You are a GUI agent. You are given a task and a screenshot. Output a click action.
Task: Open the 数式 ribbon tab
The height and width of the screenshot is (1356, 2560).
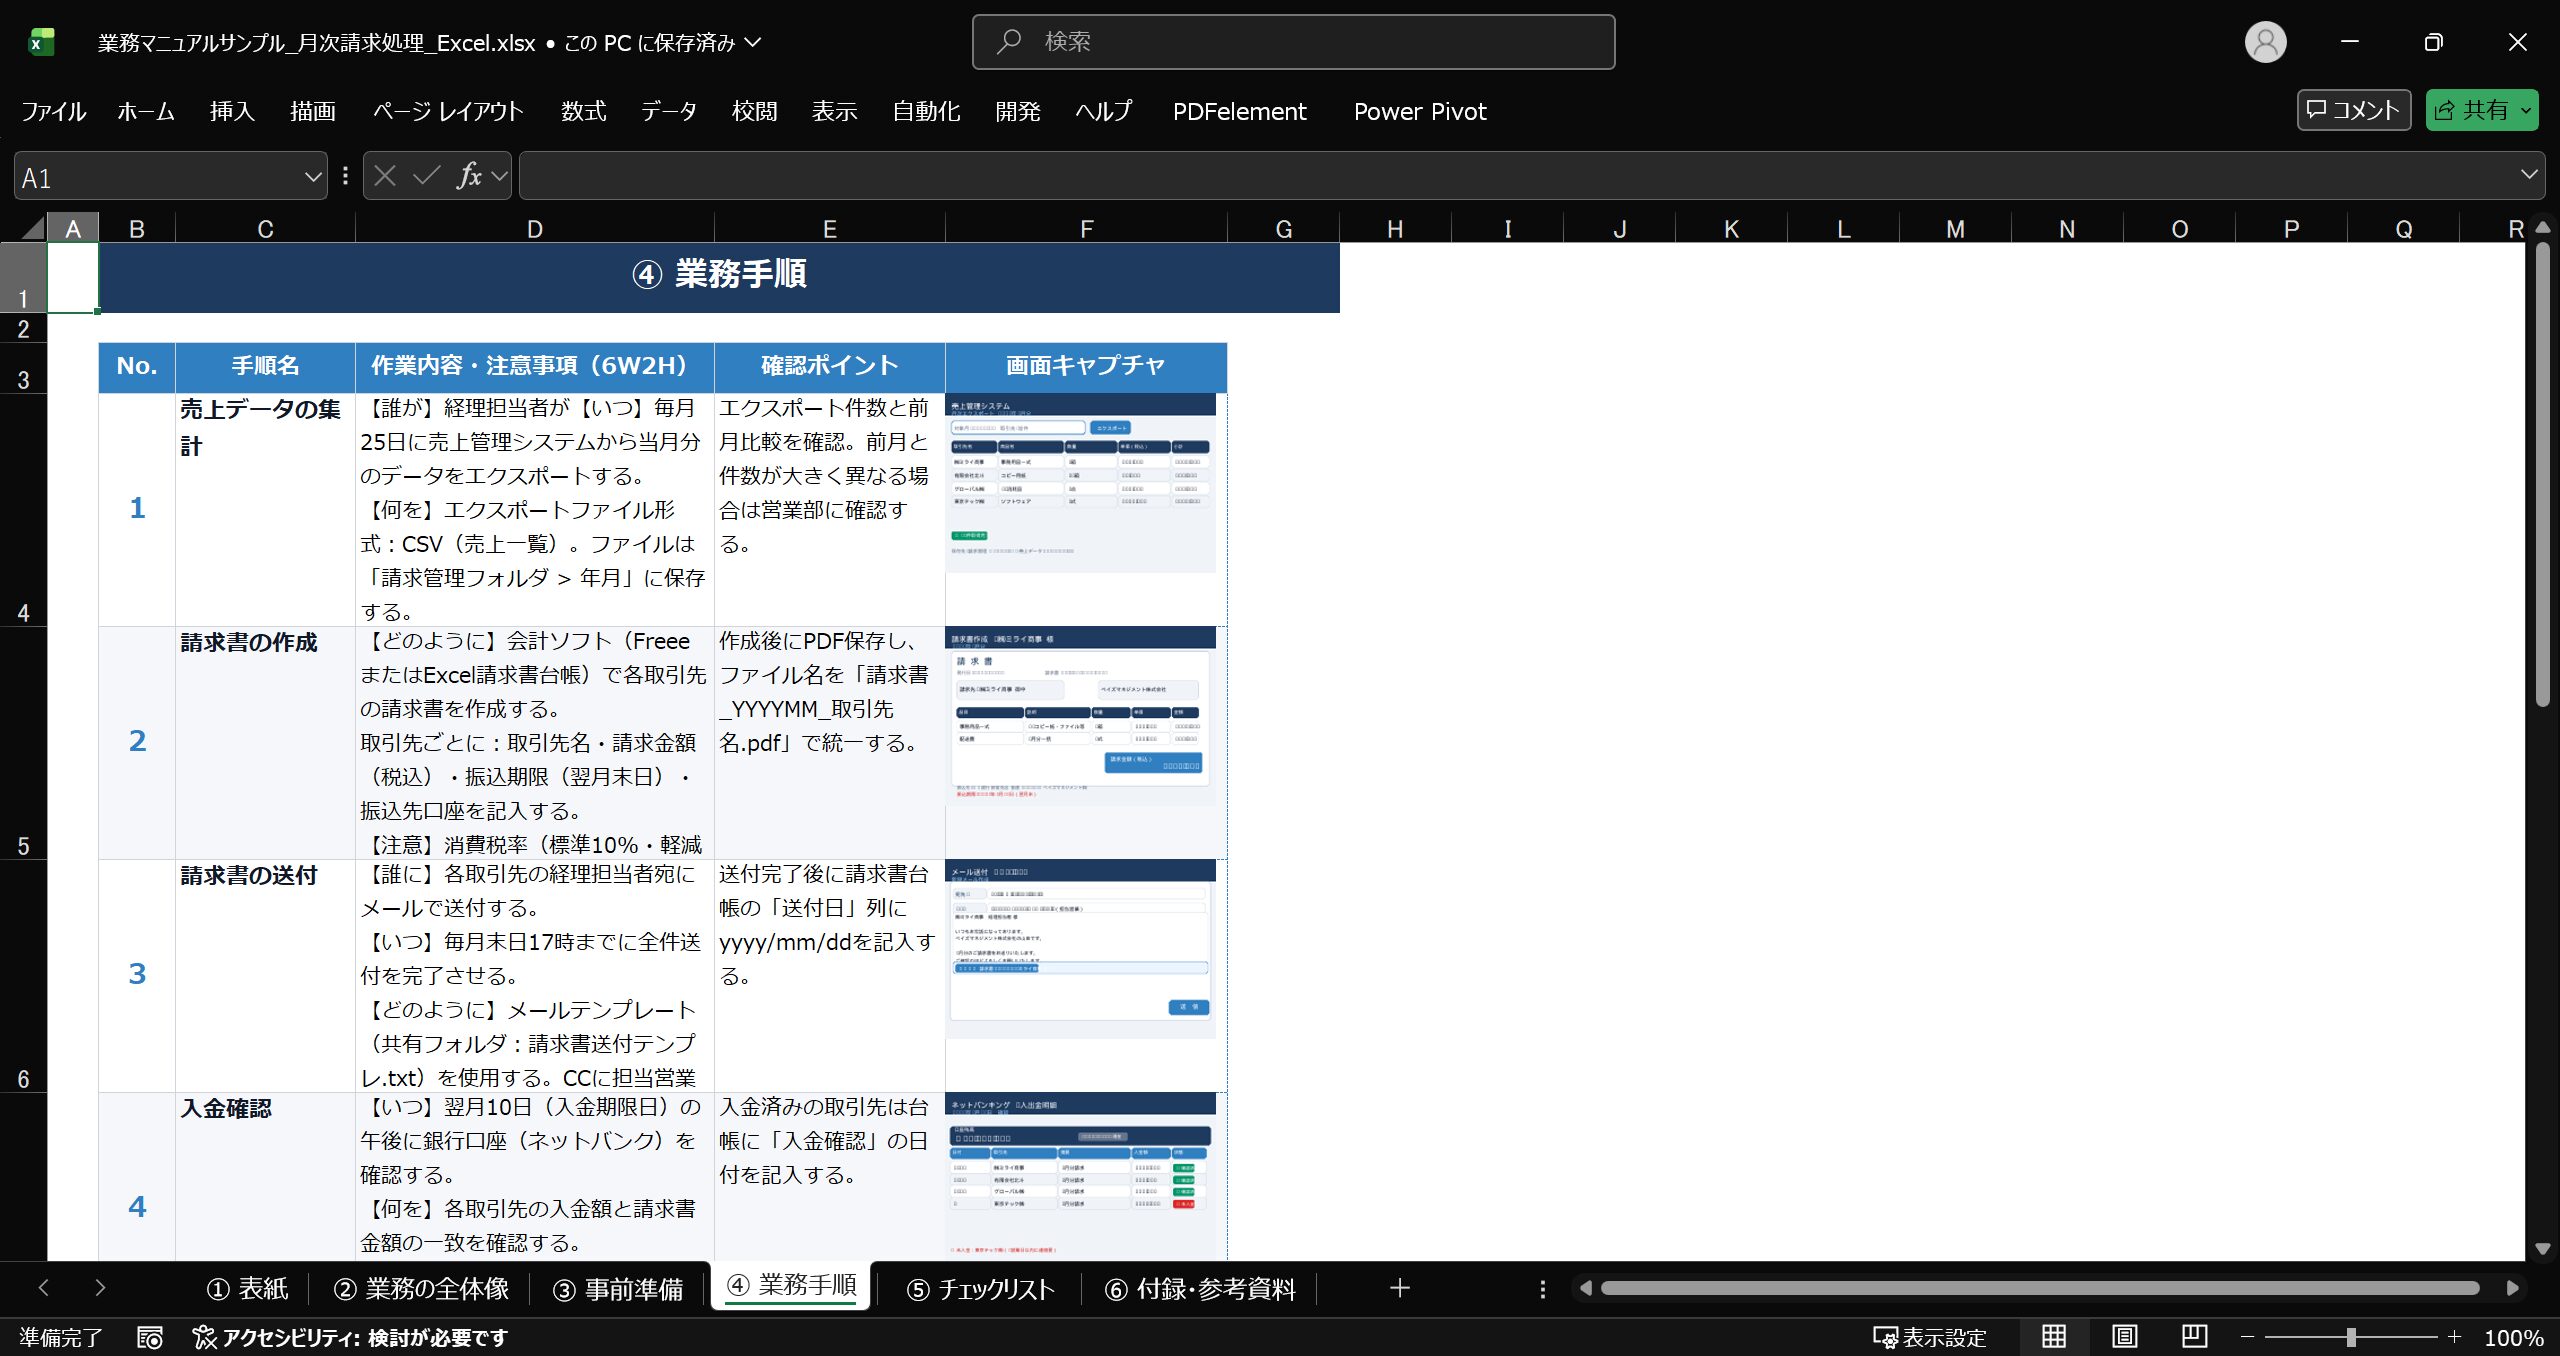pos(583,111)
